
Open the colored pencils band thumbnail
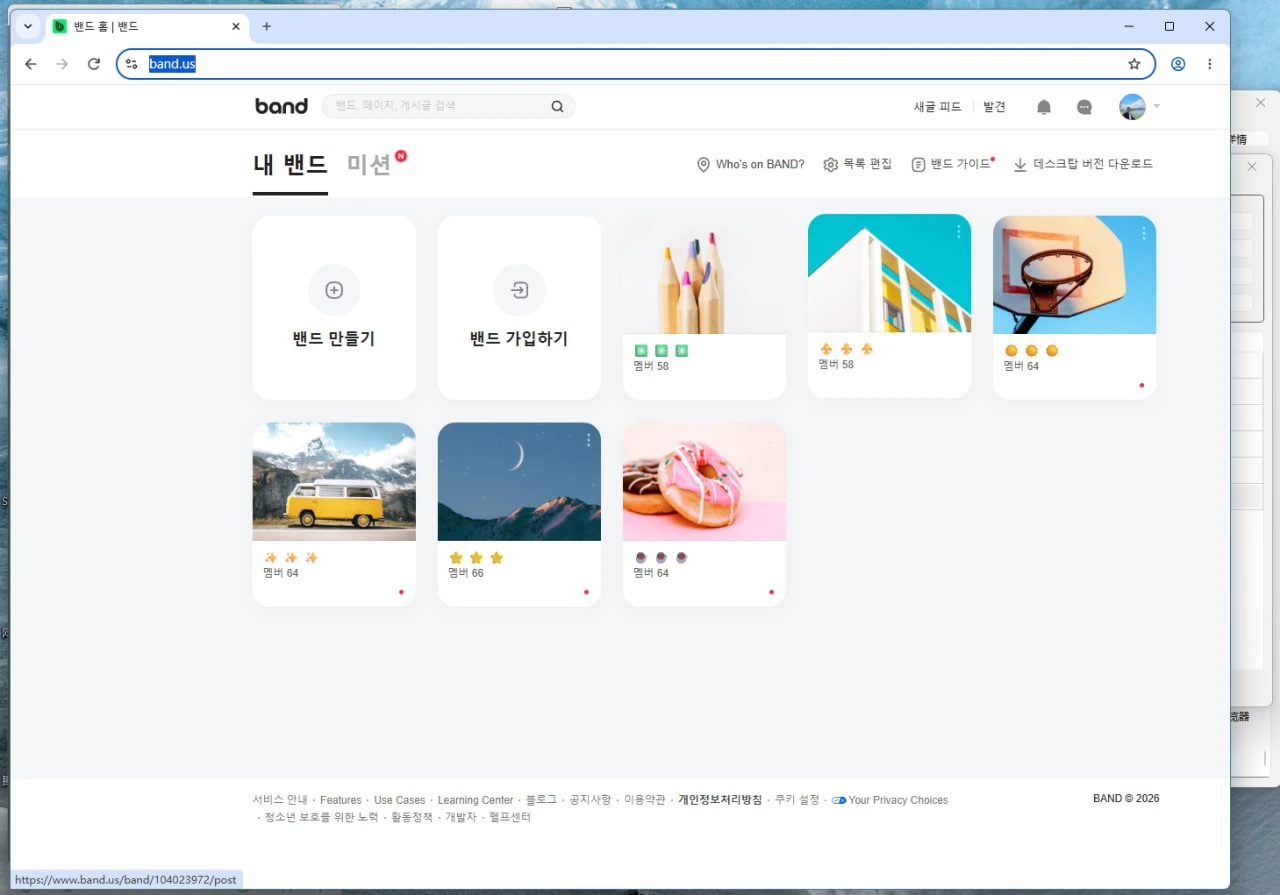704,275
